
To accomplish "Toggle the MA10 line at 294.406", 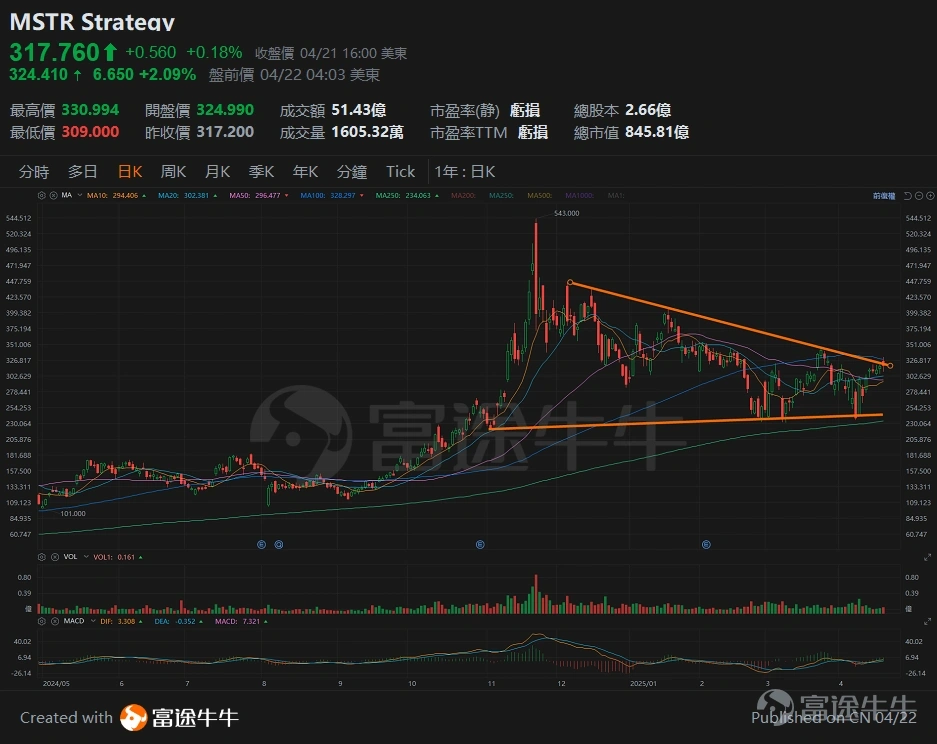I will [117, 195].
